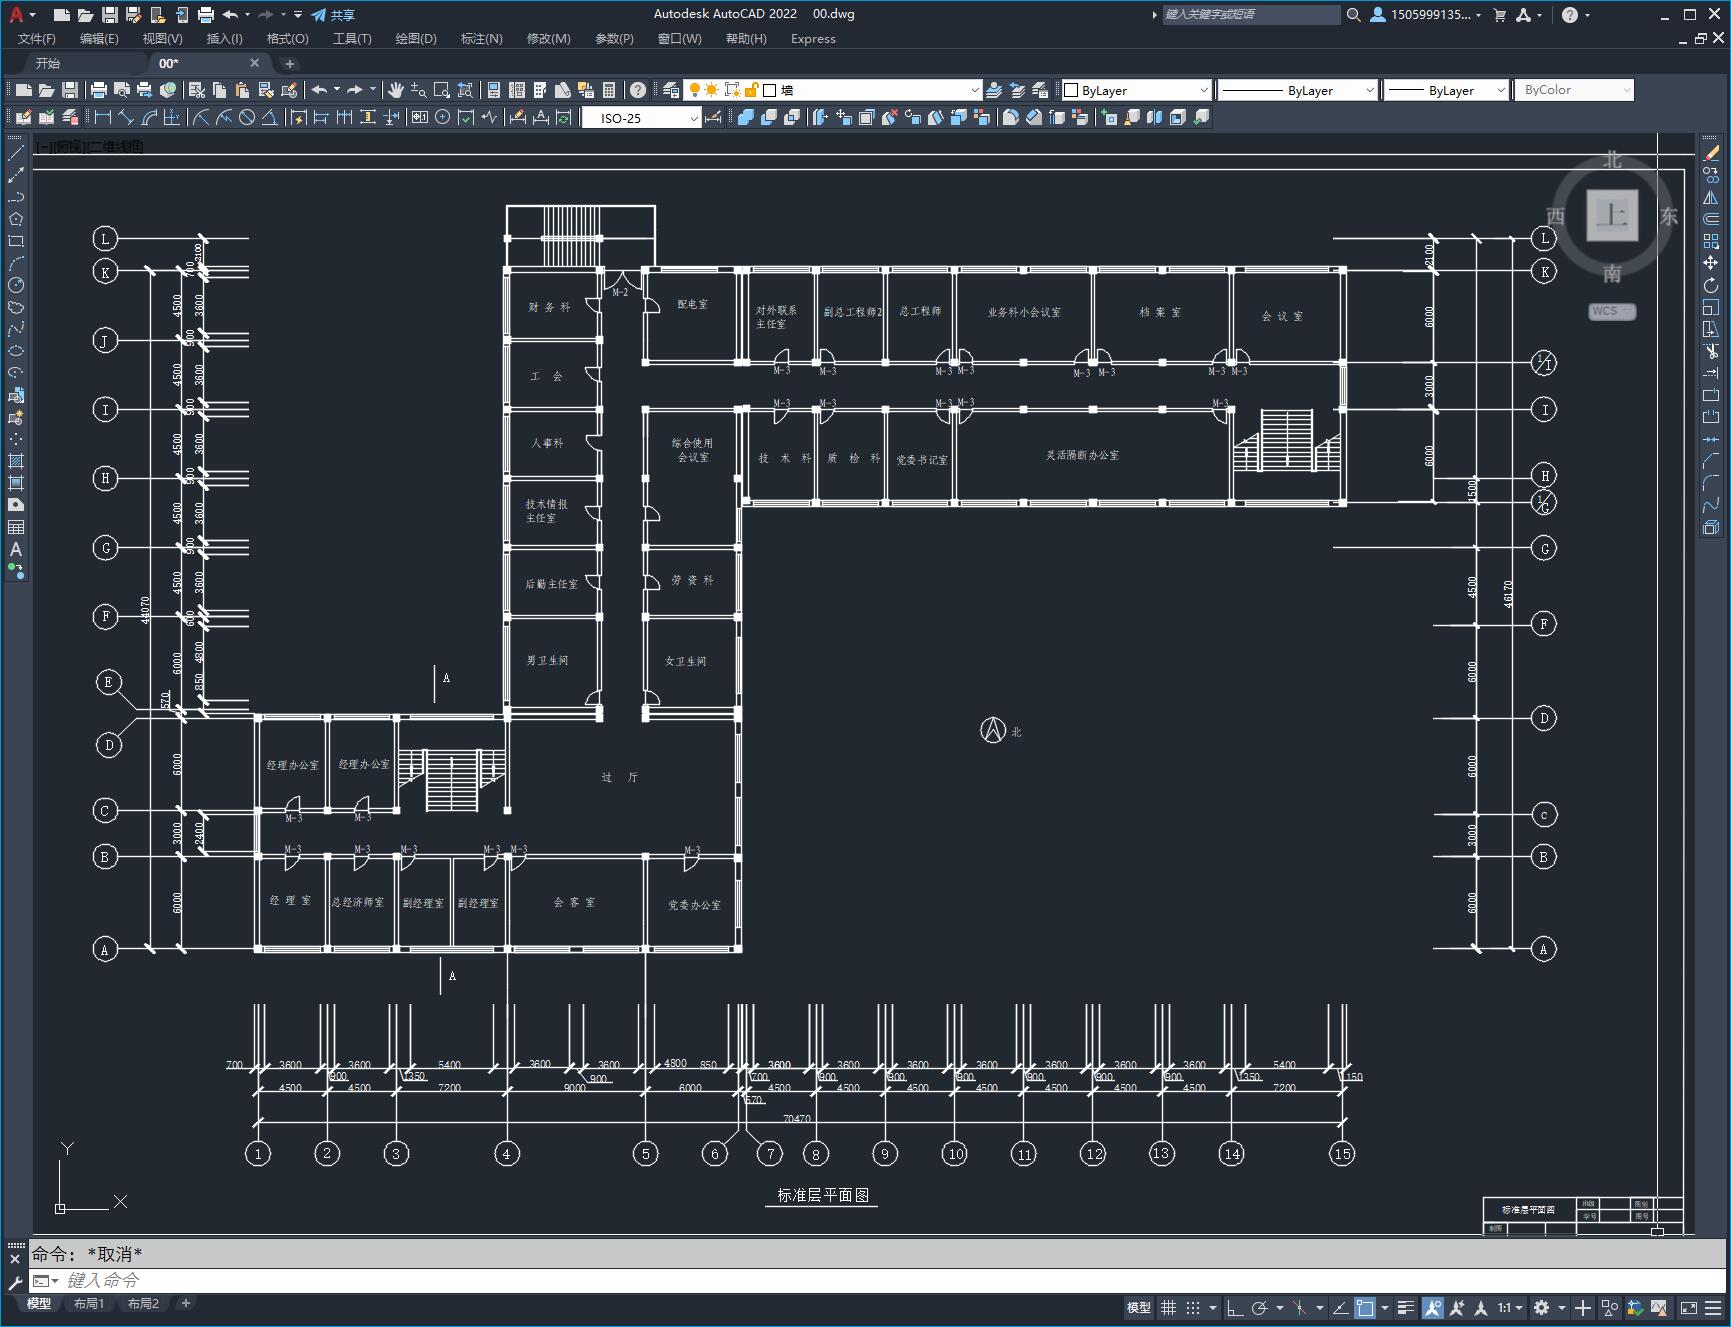Toggle snap mode in status bar
This screenshot has height=1327, width=1731.
pyautogui.click(x=1193, y=1307)
